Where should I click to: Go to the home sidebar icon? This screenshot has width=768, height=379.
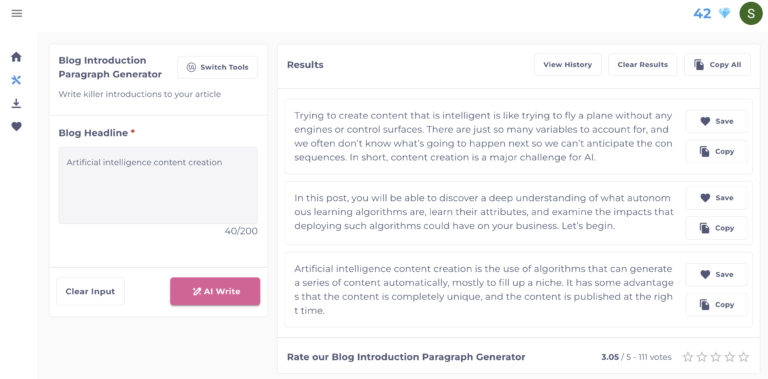click(16, 57)
